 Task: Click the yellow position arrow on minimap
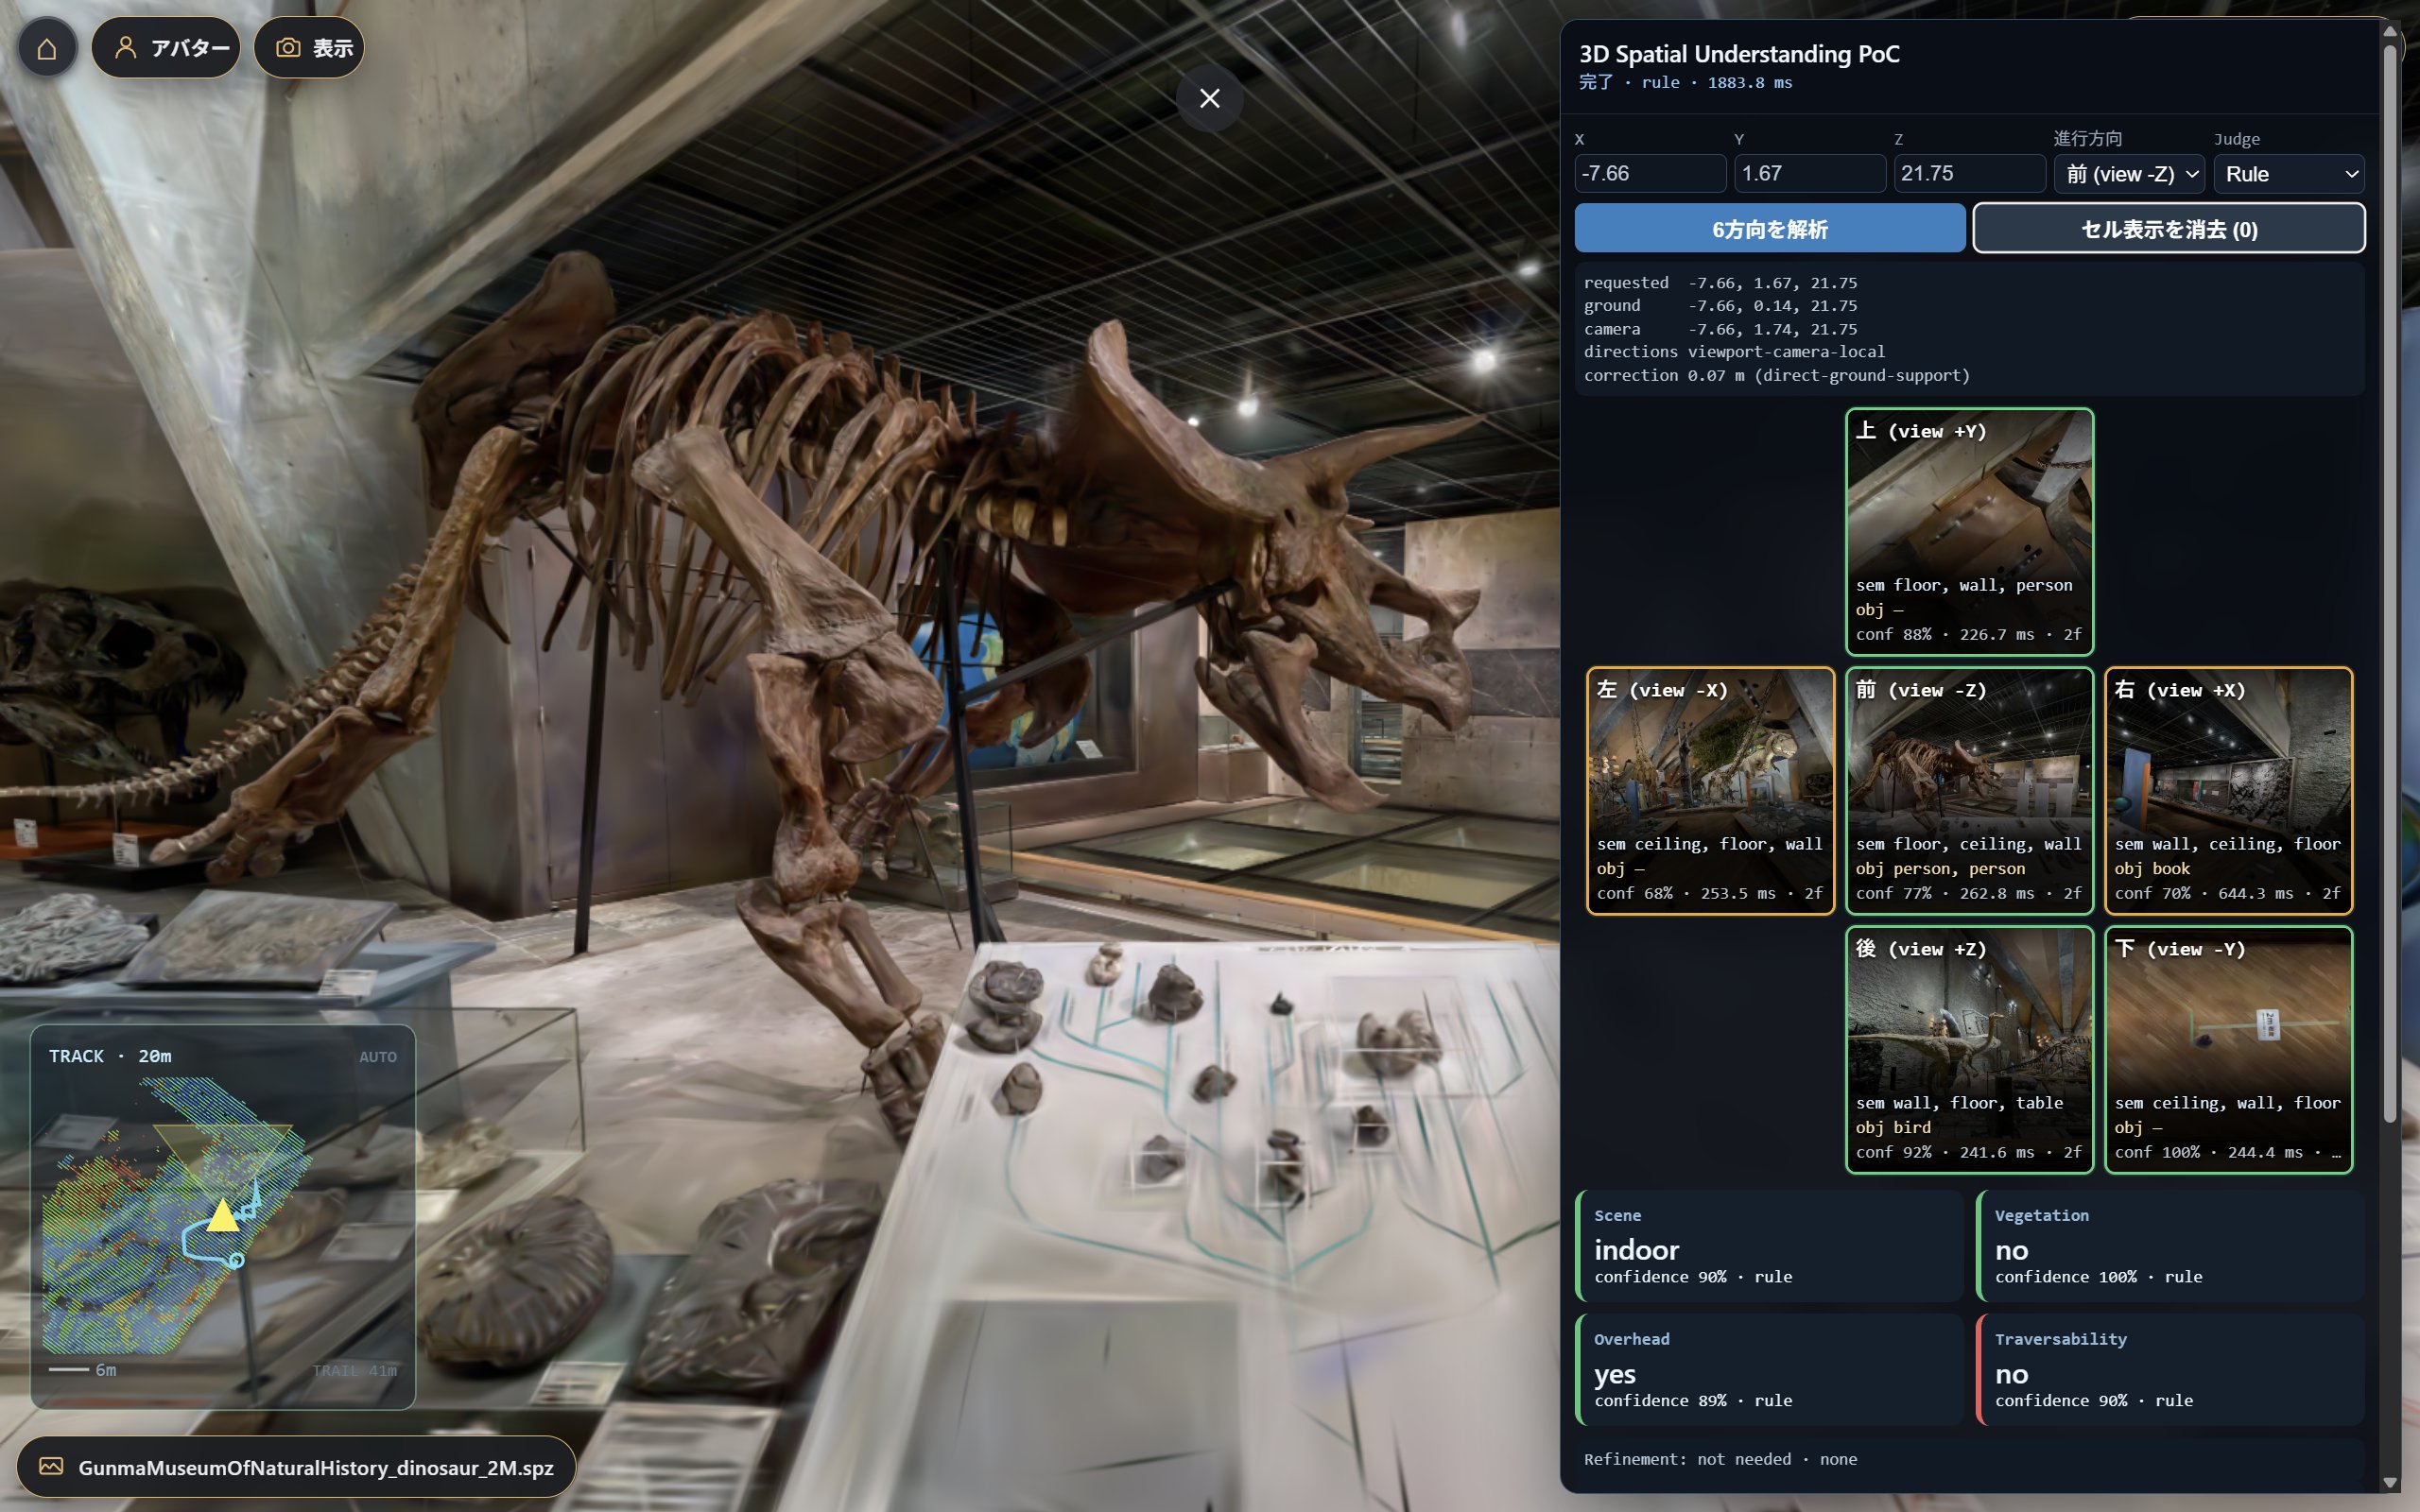coord(223,1215)
